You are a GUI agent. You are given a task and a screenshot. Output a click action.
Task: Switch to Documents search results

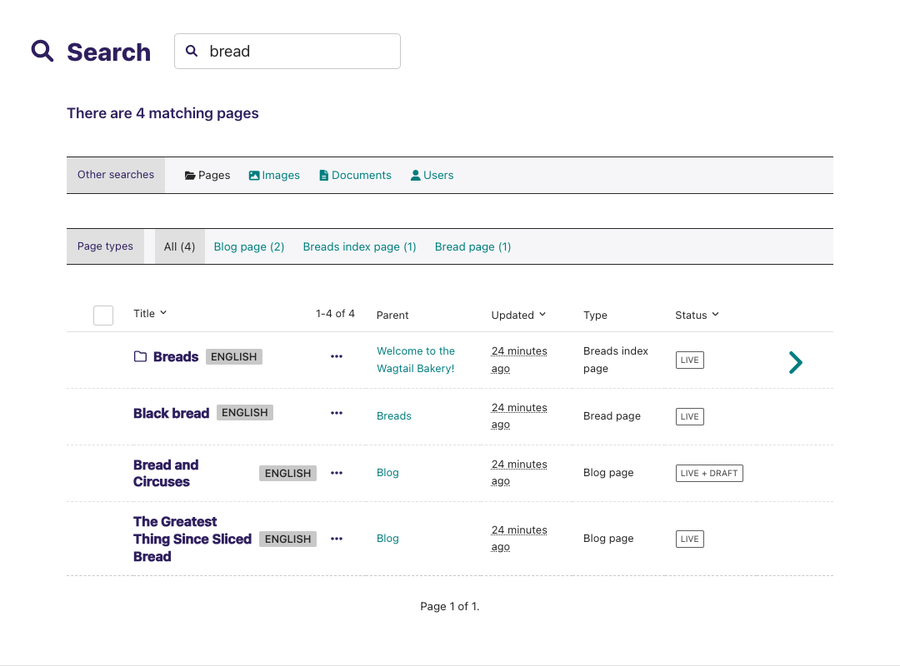click(x=355, y=175)
